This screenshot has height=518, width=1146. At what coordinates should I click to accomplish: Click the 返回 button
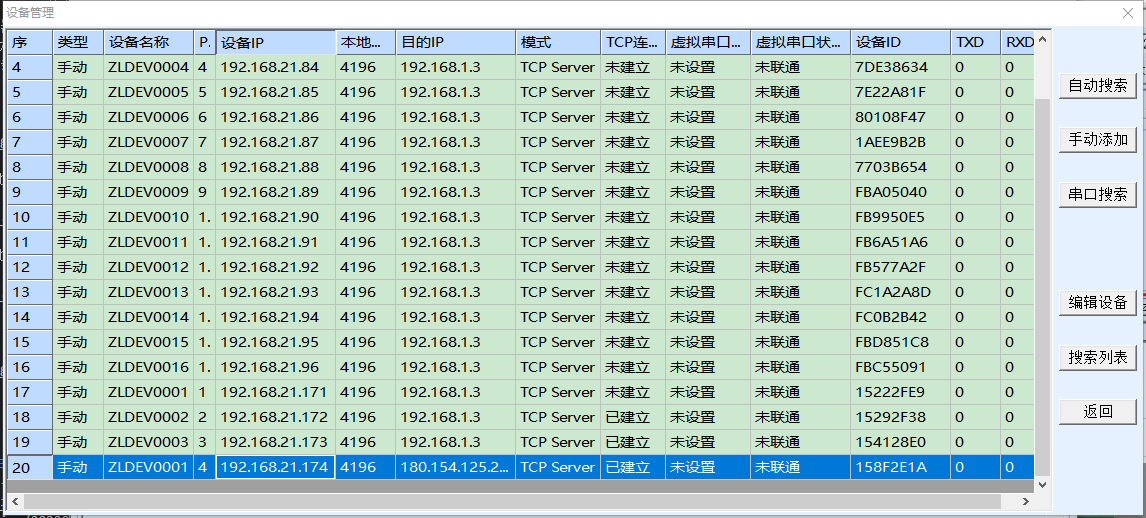coord(1098,411)
